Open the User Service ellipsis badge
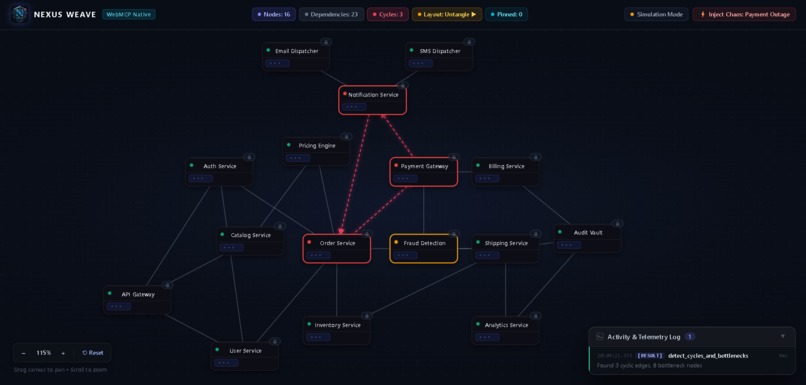 tap(226, 363)
